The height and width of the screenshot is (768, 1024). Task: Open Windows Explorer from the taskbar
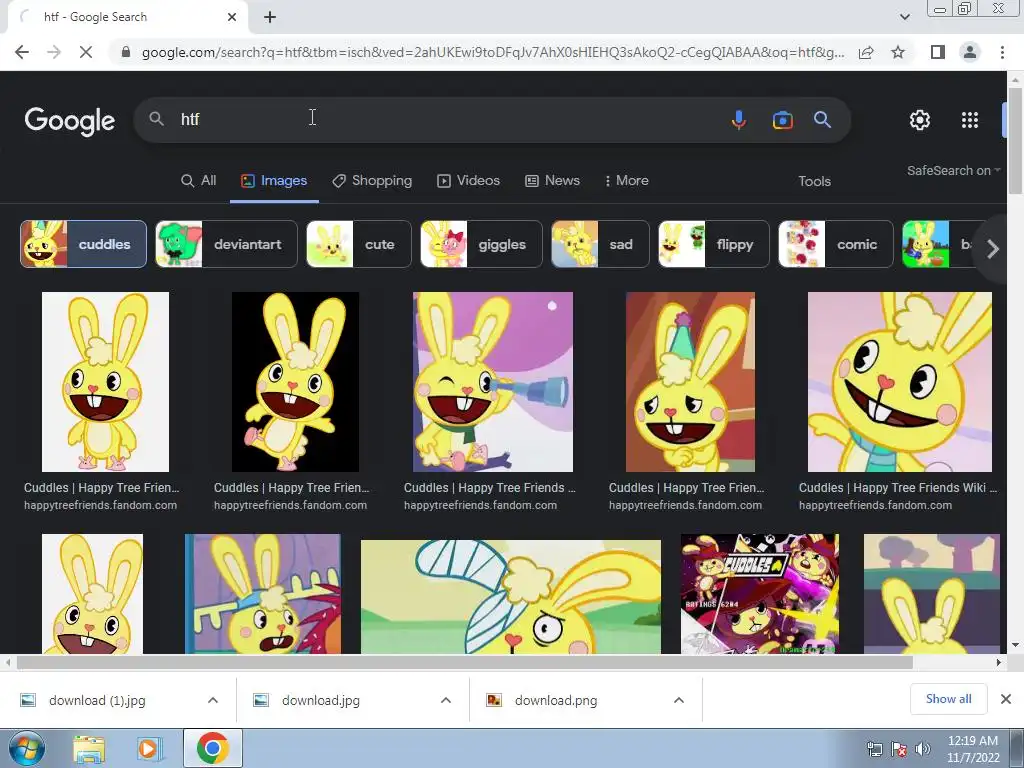pyautogui.click(x=89, y=749)
